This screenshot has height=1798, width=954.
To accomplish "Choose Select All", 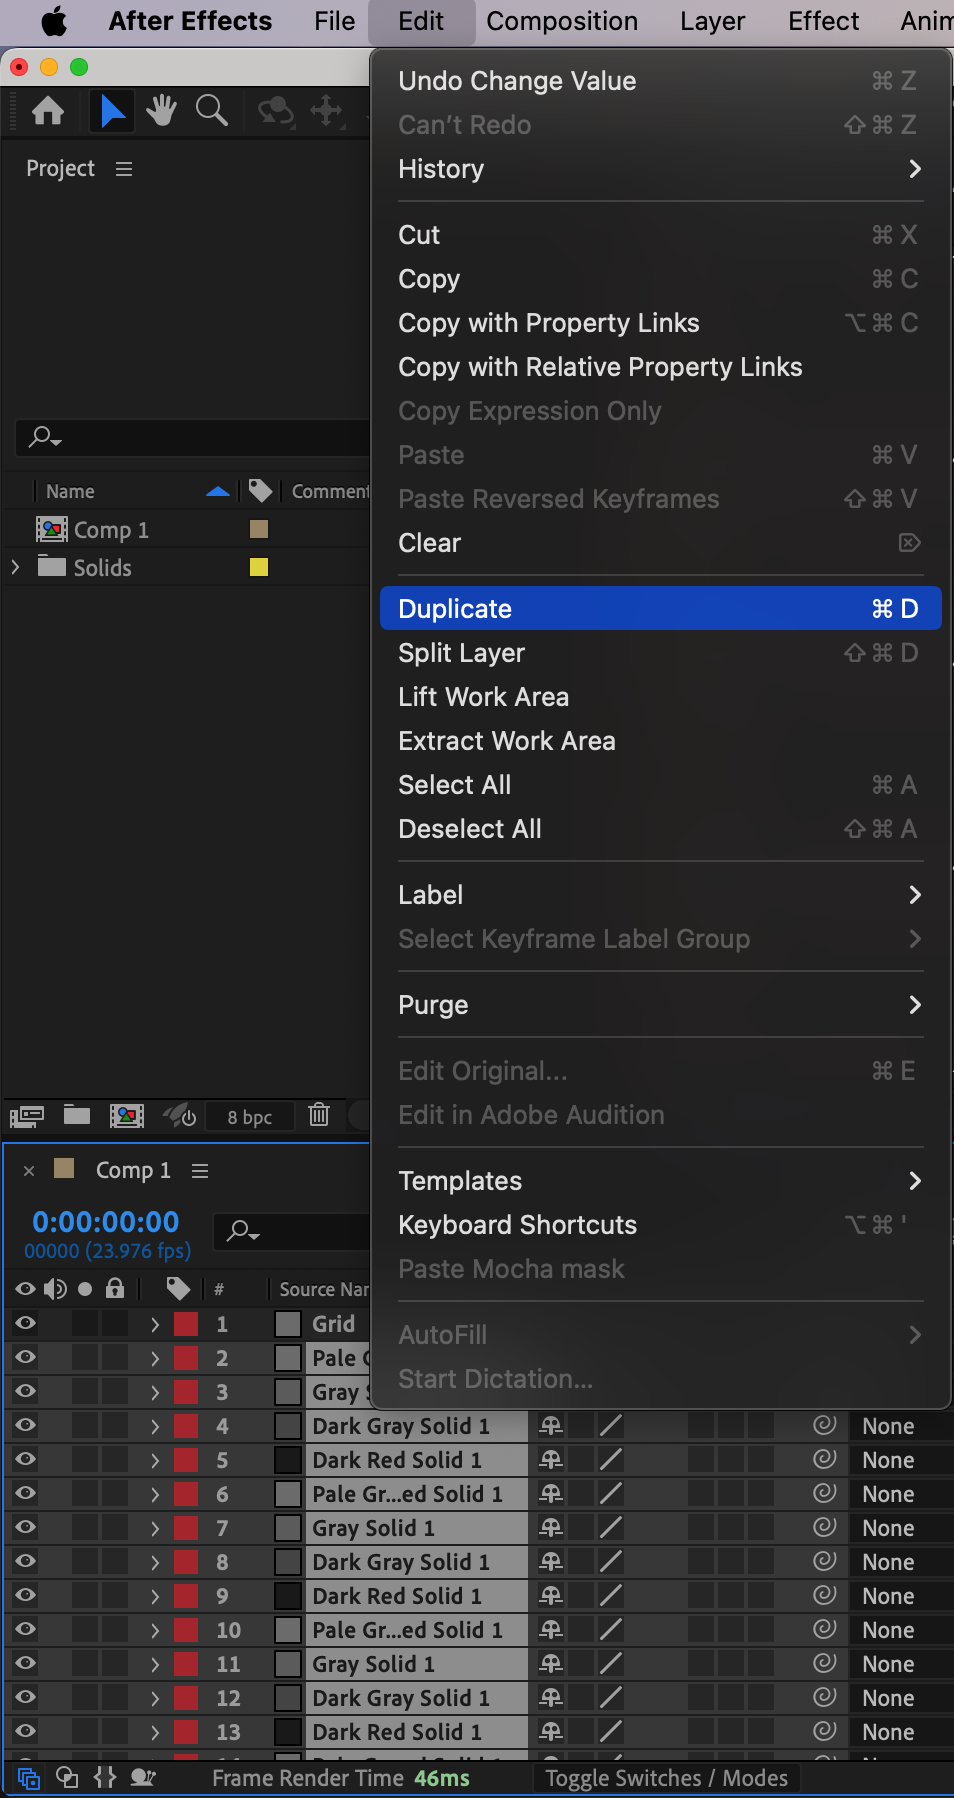I will click(x=660, y=785).
